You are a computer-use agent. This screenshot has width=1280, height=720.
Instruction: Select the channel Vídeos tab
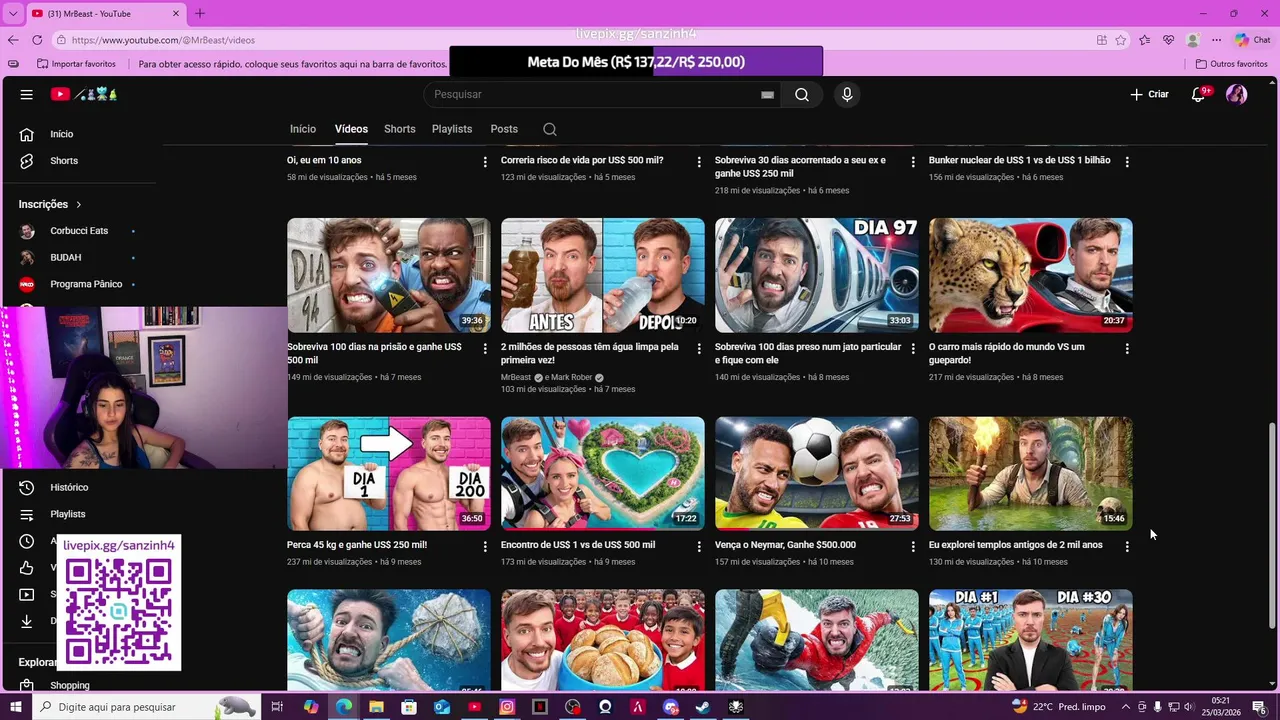pyautogui.click(x=351, y=129)
